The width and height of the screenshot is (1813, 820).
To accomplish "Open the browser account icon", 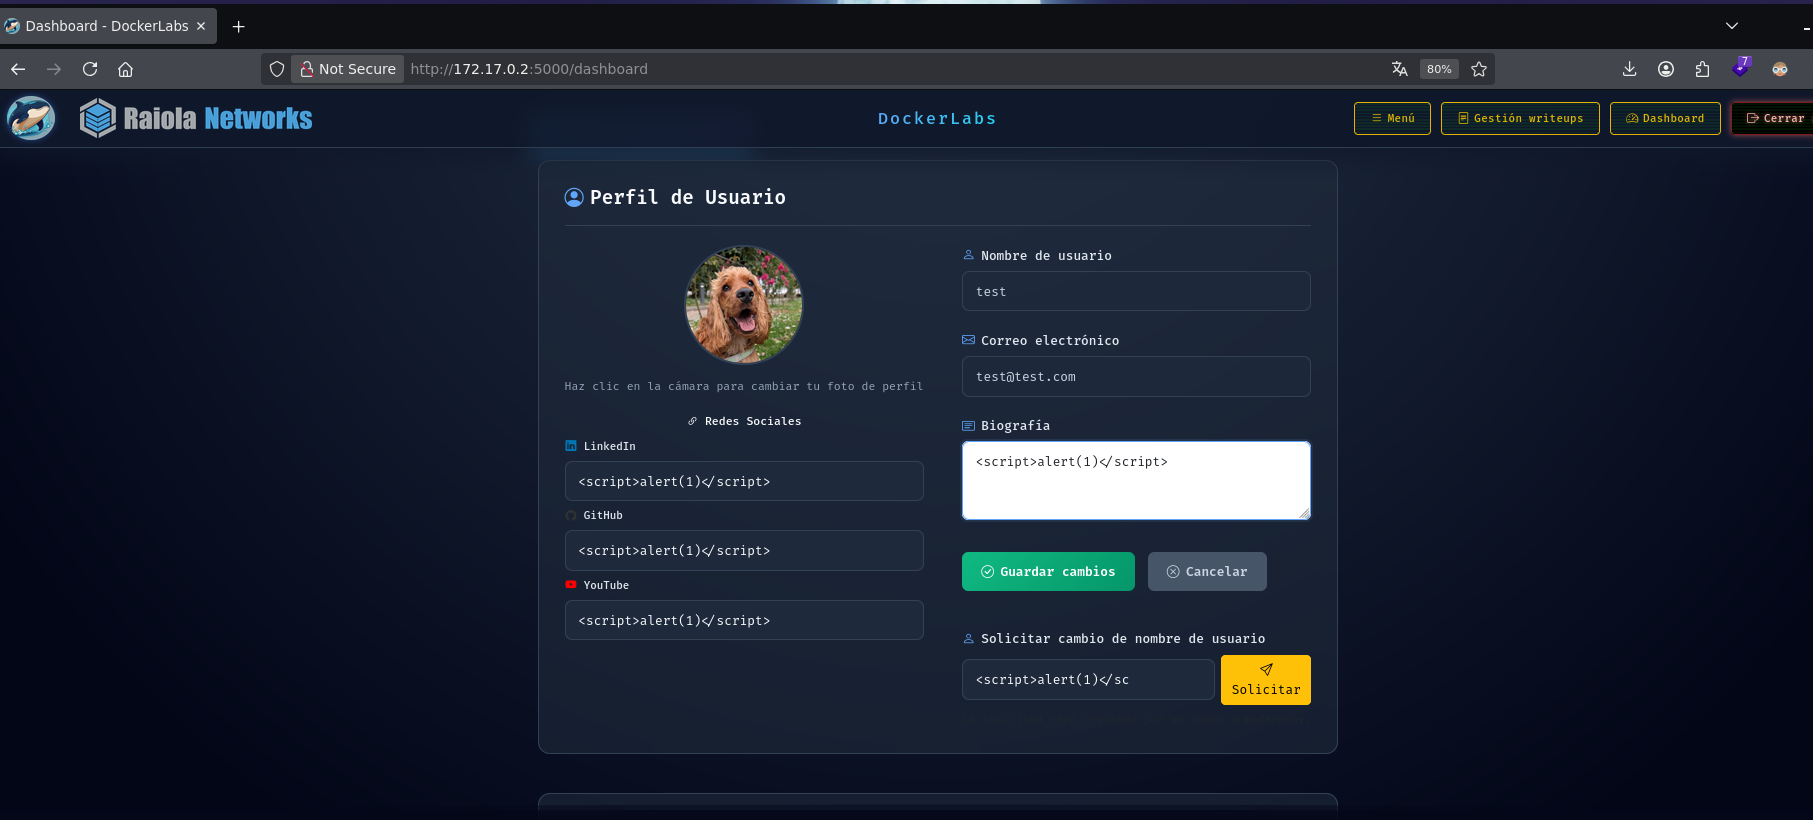I will (1666, 69).
